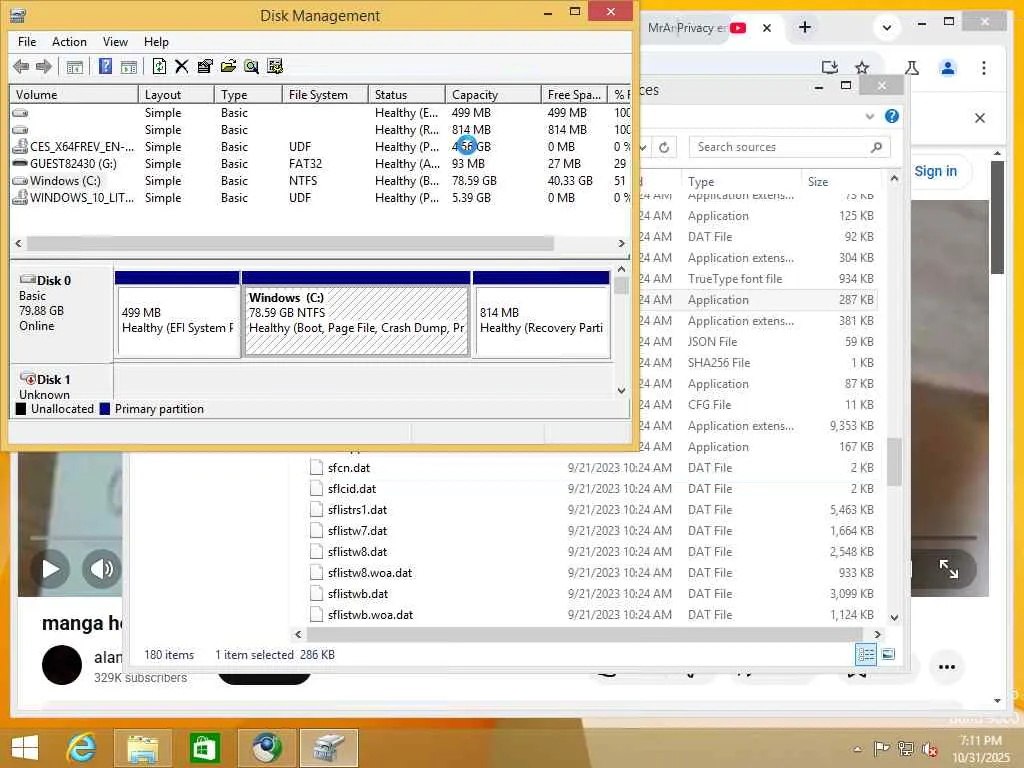This screenshot has height=768, width=1024.
Task: Select the GUEST82430 (G:) volume row
Action: click(320, 164)
